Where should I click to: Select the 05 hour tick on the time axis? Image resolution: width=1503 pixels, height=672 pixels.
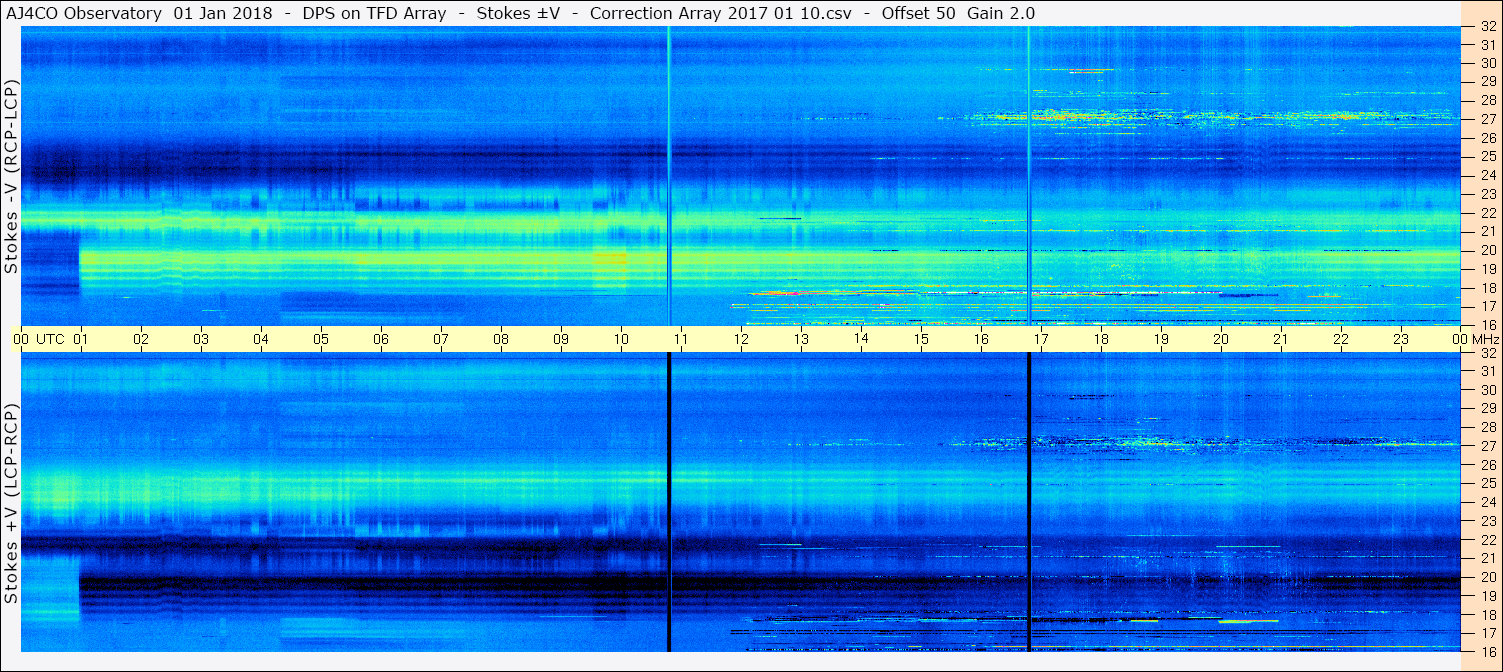click(321, 339)
